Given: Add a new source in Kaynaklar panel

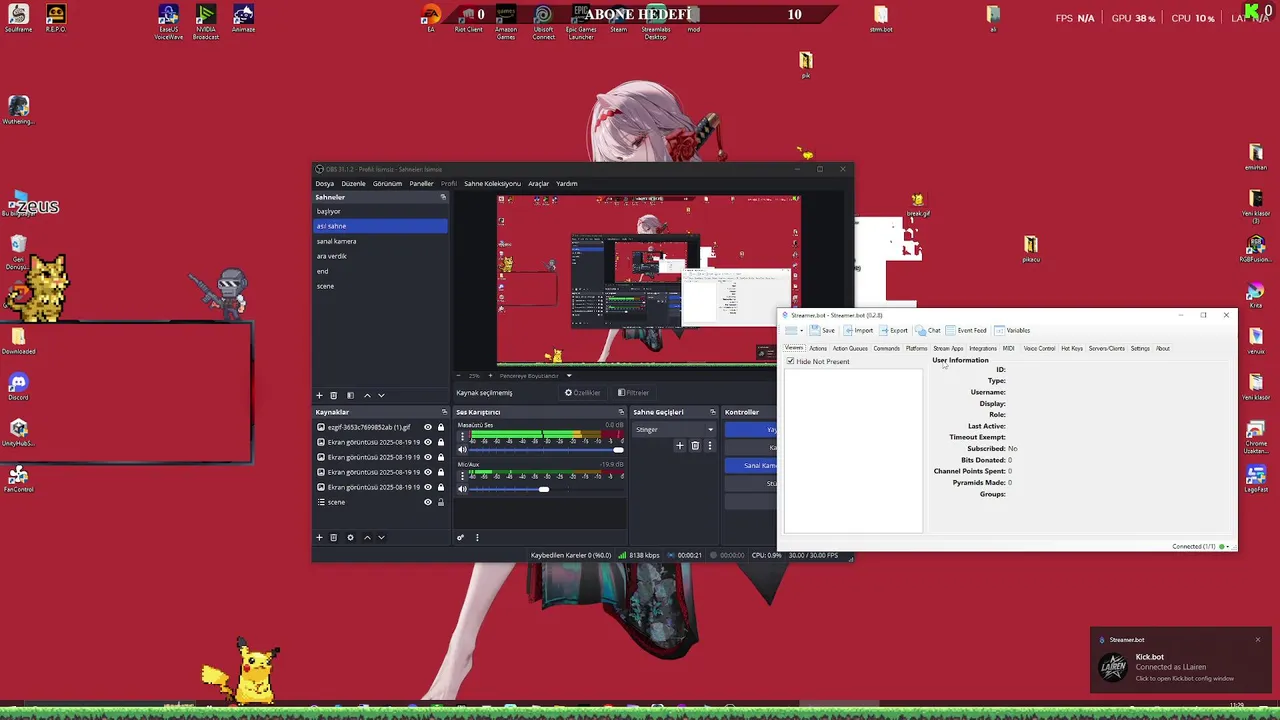Looking at the screenshot, I should (x=319, y=537).
